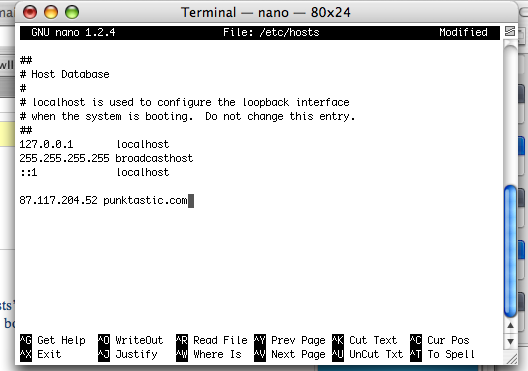Click the ^R Read File shortcut
Viewport: 528px width, 371px height.
point(212,340)
